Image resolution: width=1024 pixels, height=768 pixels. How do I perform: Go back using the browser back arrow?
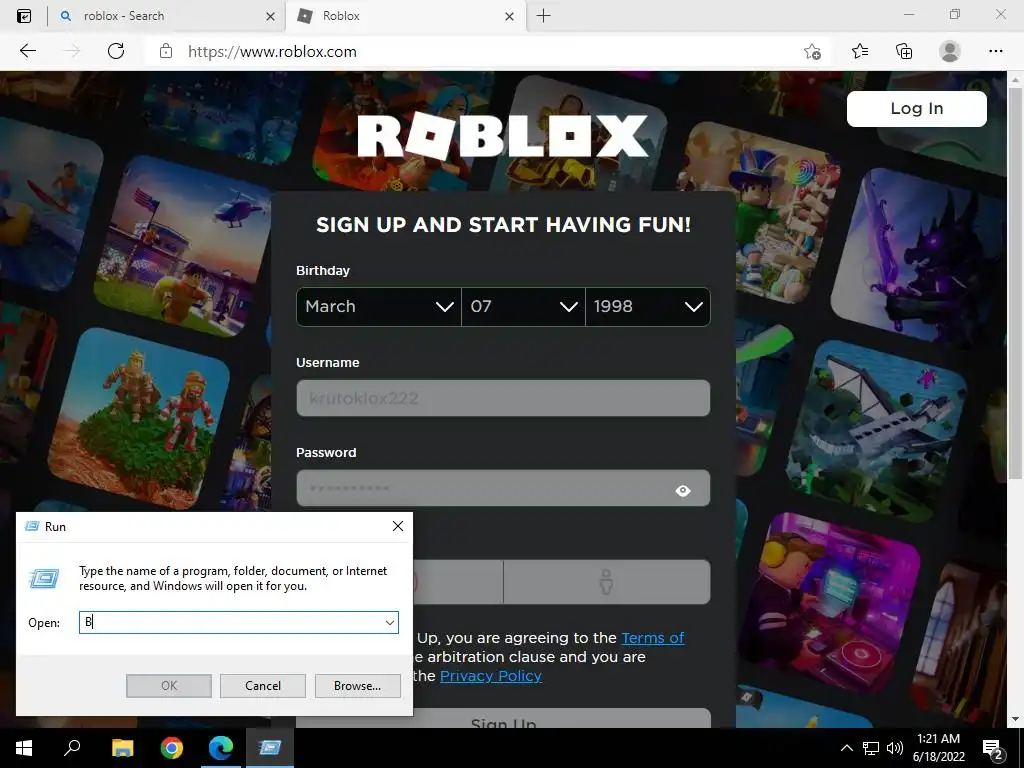coord(27,51)
